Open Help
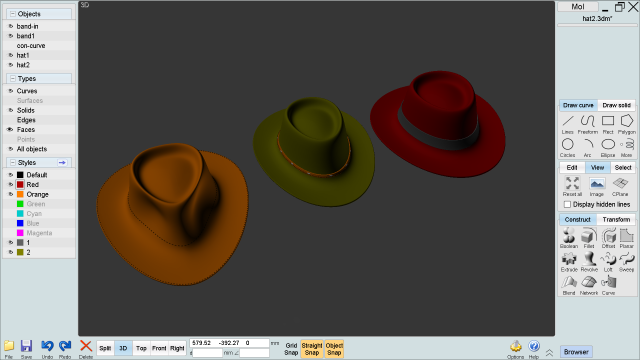640x360 pixels. (x=534, y=349)
